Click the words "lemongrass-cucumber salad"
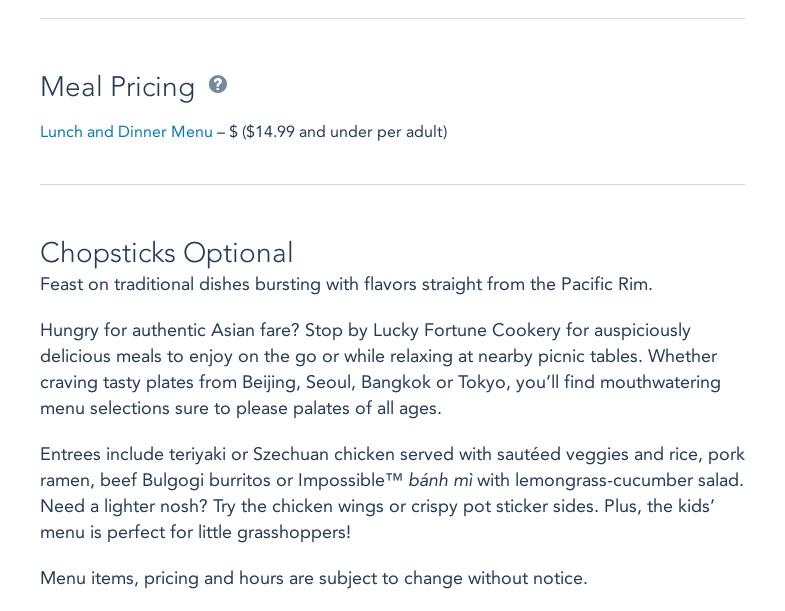The height and width of the screenshot is (611, 785). 629,480
